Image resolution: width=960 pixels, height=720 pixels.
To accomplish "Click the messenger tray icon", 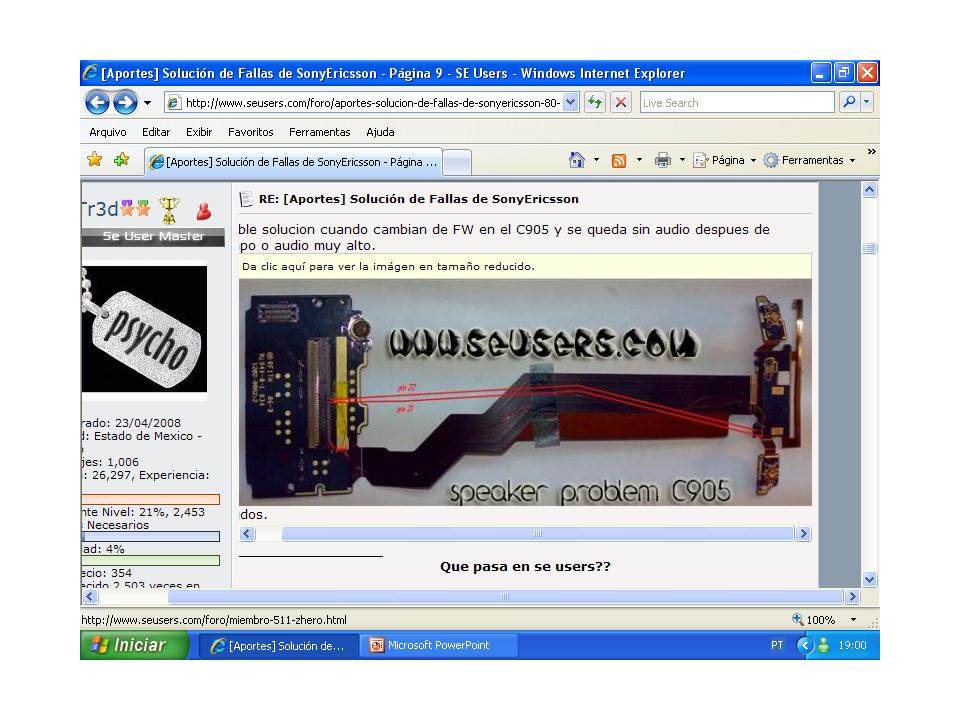I will click(x=823, y=645).
